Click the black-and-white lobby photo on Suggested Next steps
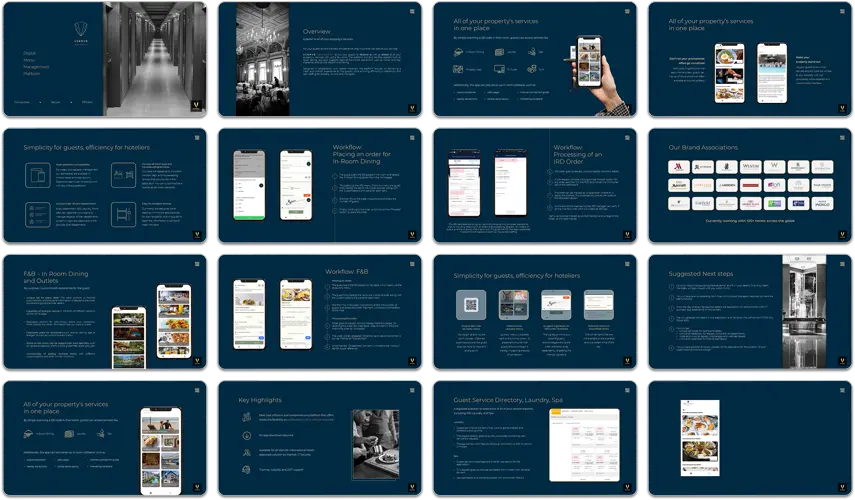The height and width of the screenshot is (500, 855). [804, 312]
